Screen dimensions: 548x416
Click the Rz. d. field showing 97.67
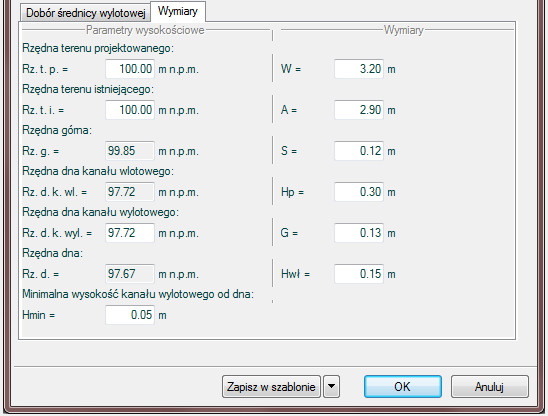(x=130, y=274)
